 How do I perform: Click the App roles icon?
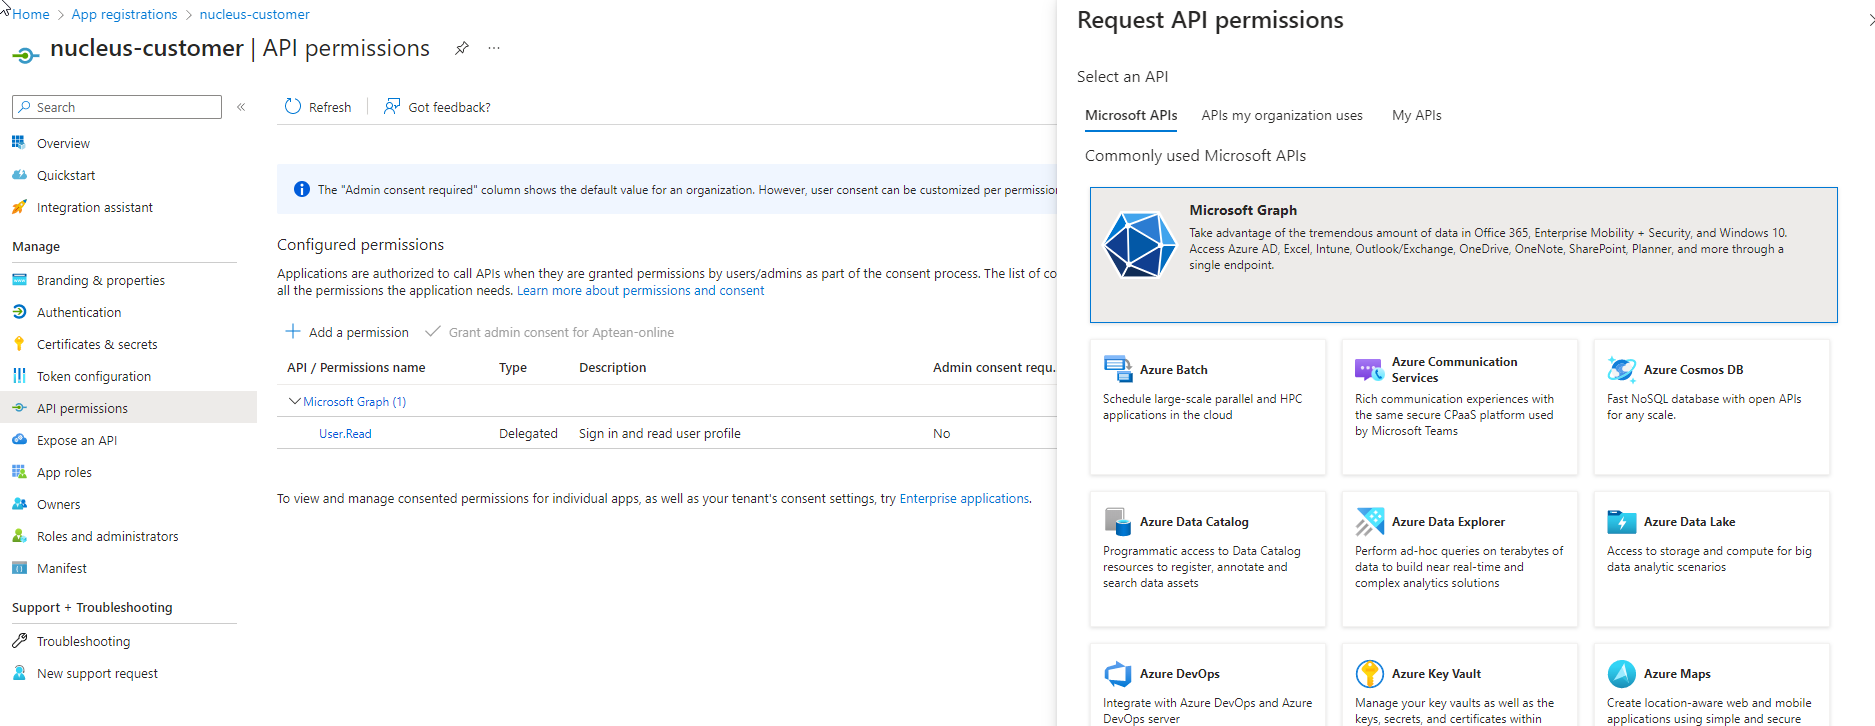(19, 472)
